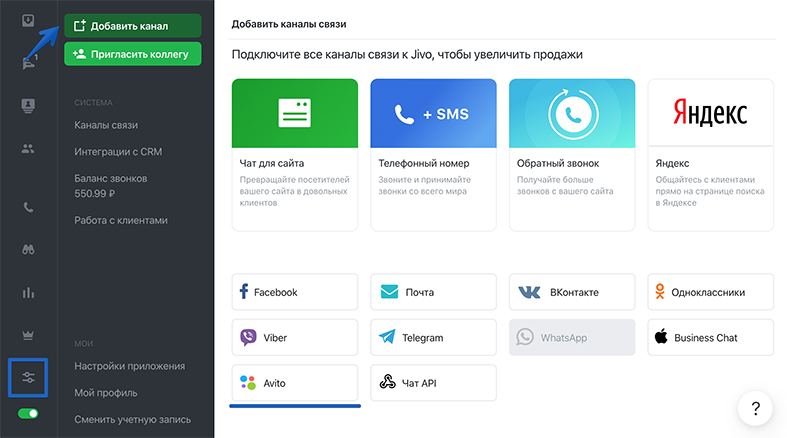Click the Одноклассники orange logo icon
Screen dimensions: 787x438
click(x=660, y=291)
